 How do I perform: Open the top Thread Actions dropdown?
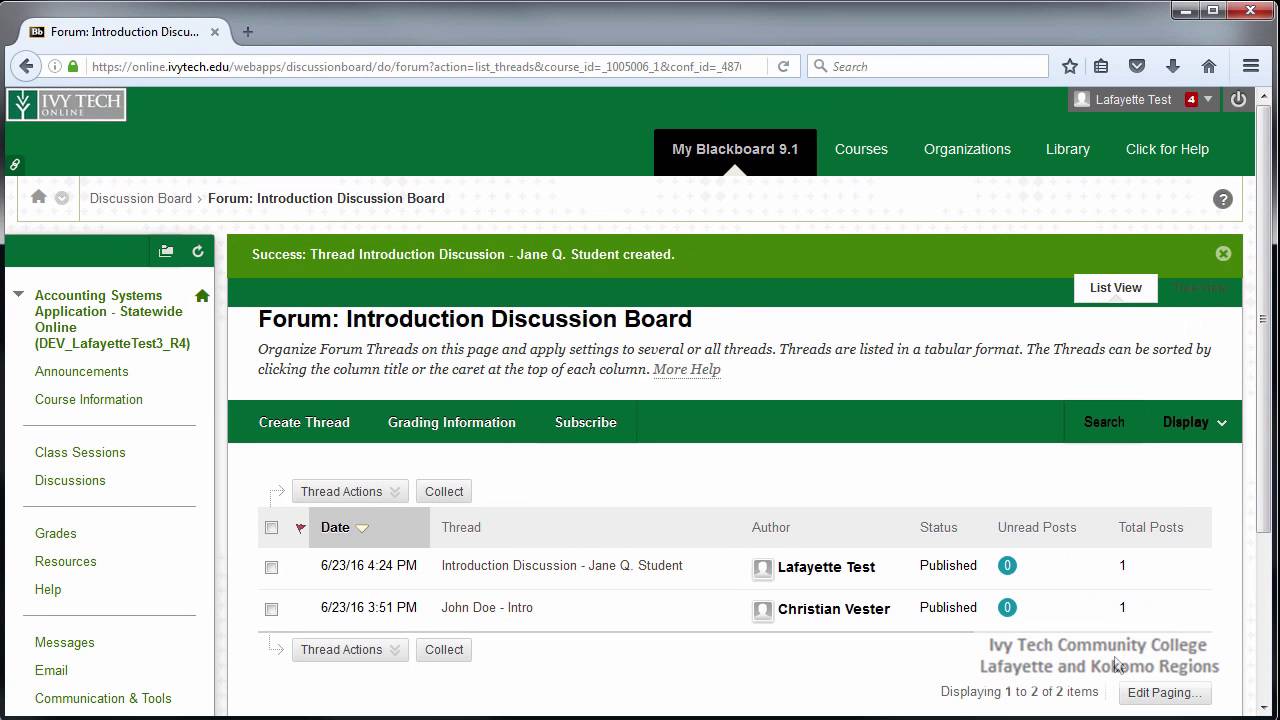350,491
